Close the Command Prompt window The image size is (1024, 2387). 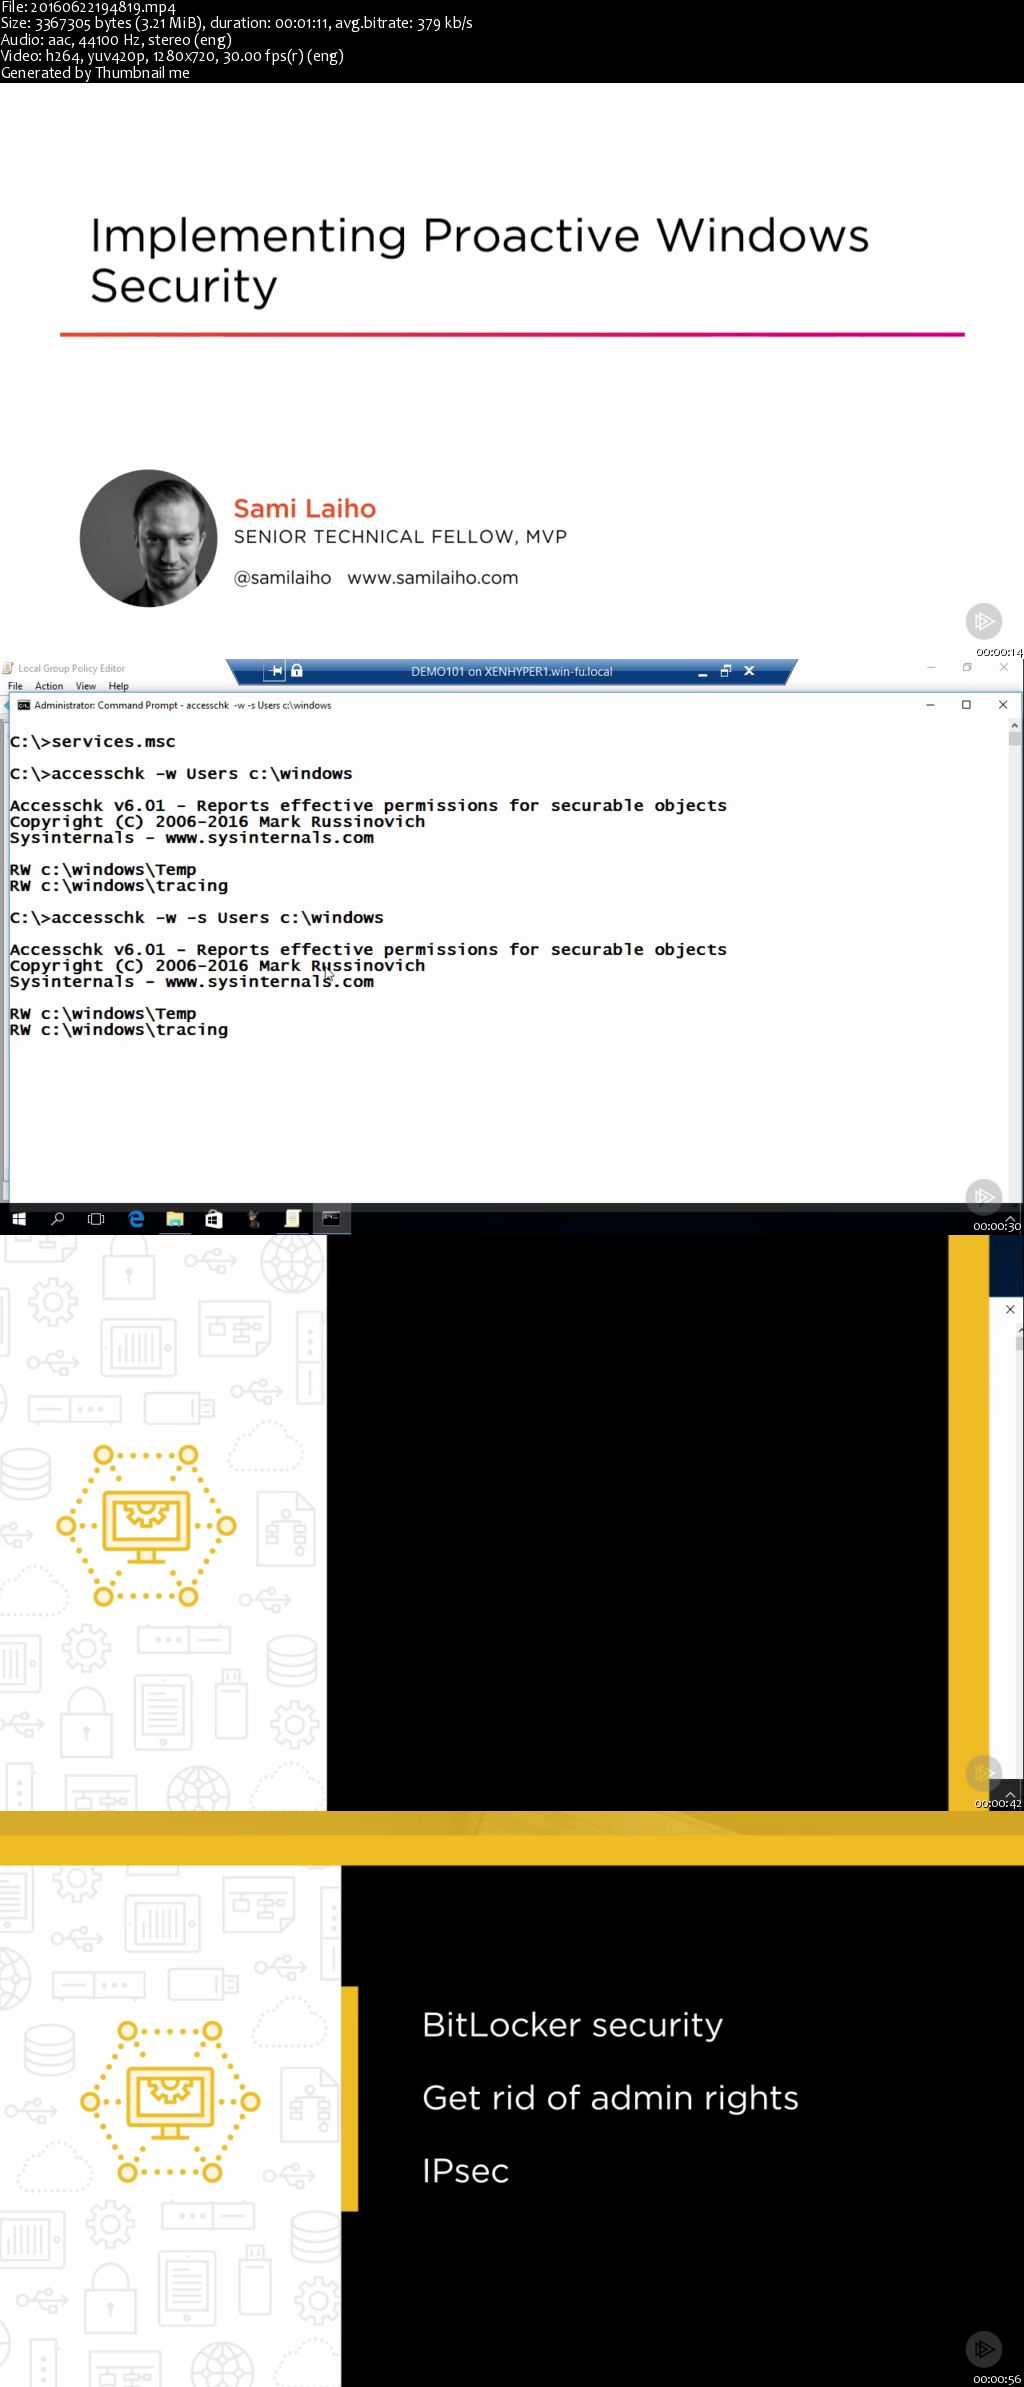click(x=1003, y=705)
